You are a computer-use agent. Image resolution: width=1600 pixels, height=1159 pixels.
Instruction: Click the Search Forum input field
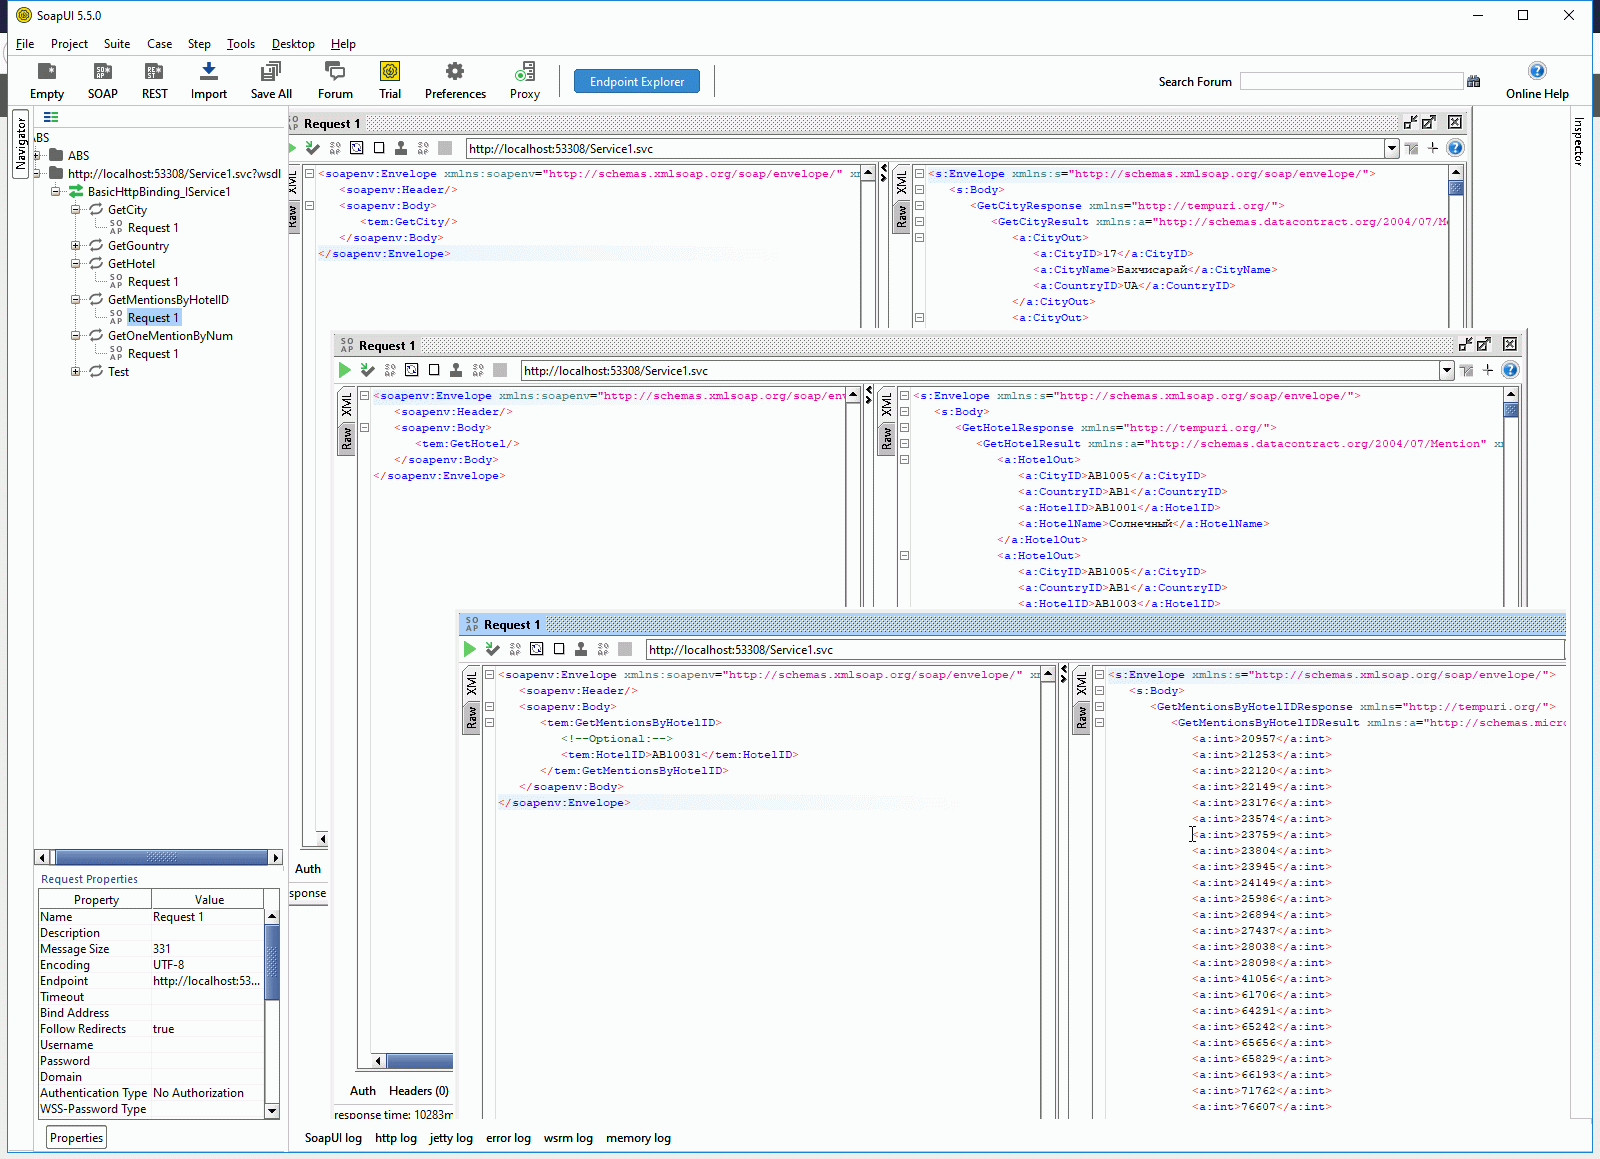(x=1351, y=82)
